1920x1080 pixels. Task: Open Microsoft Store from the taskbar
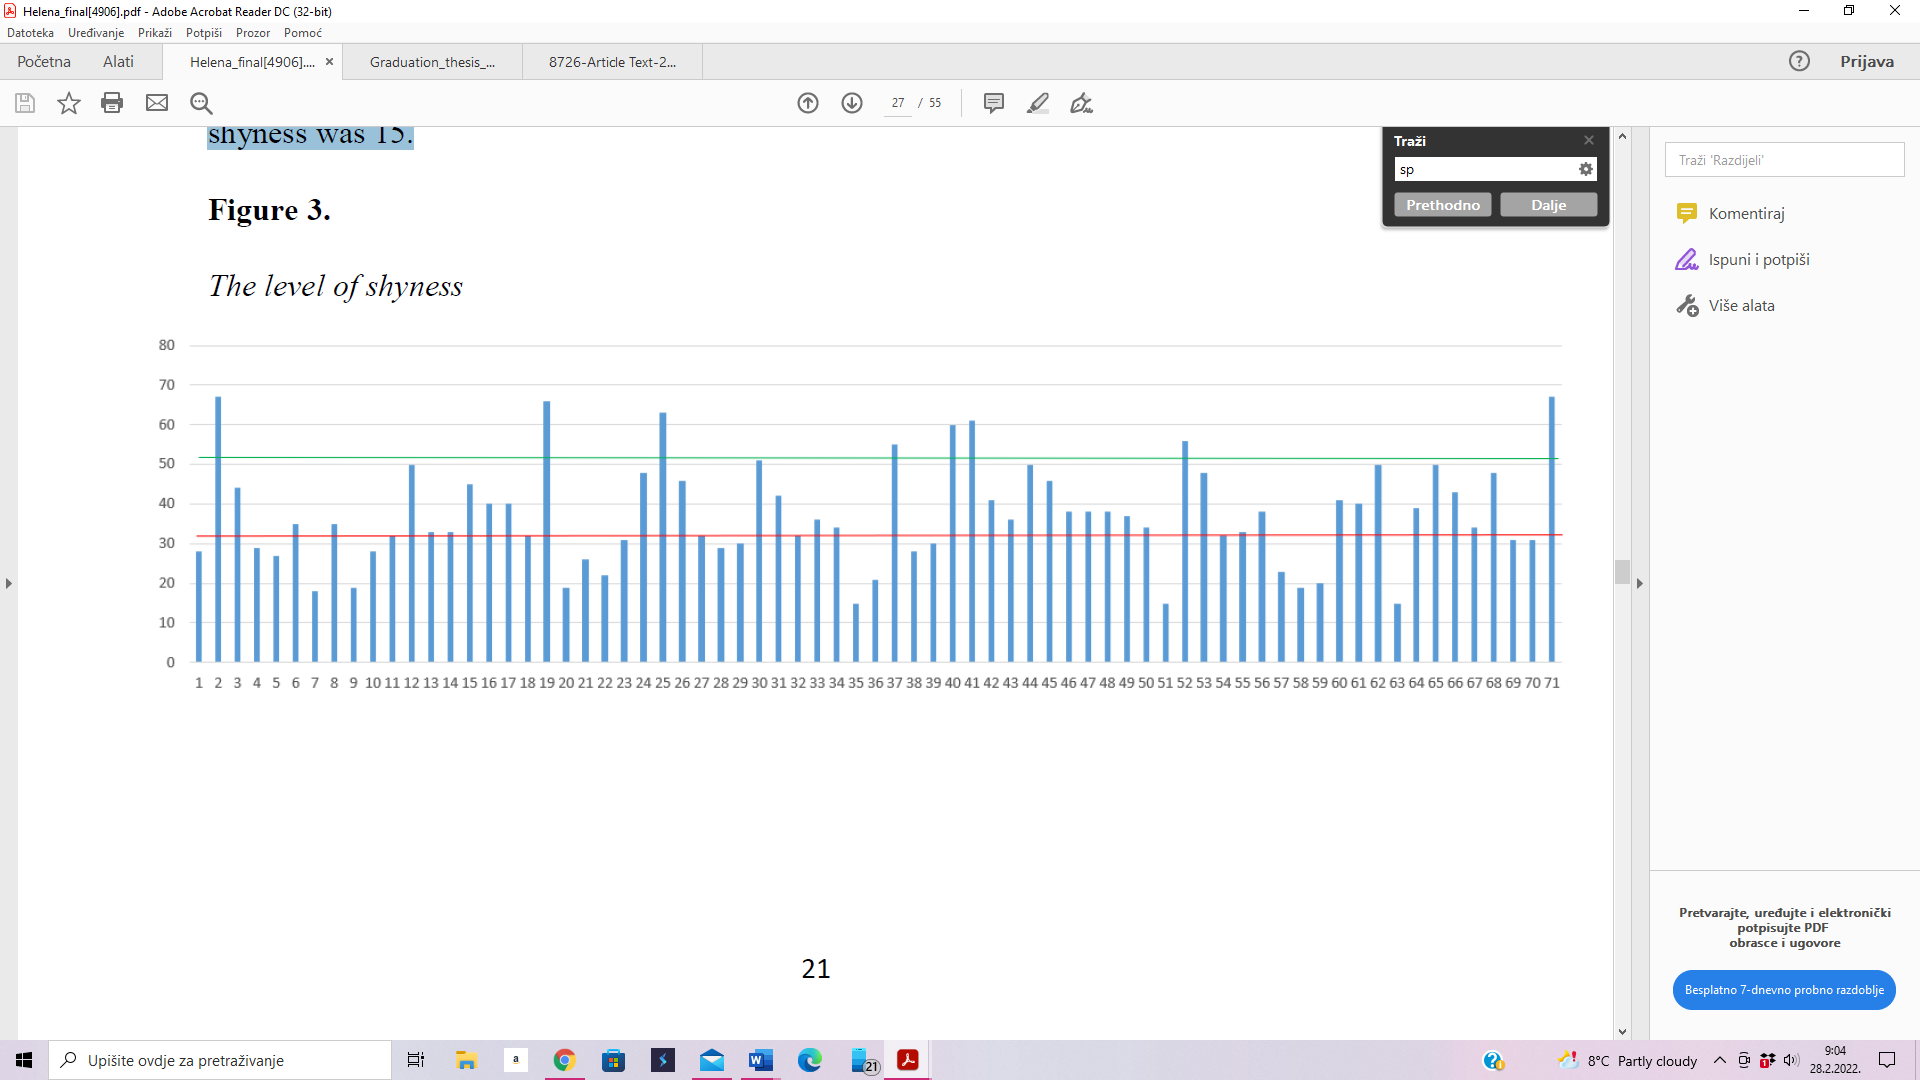coord(613,1060)
